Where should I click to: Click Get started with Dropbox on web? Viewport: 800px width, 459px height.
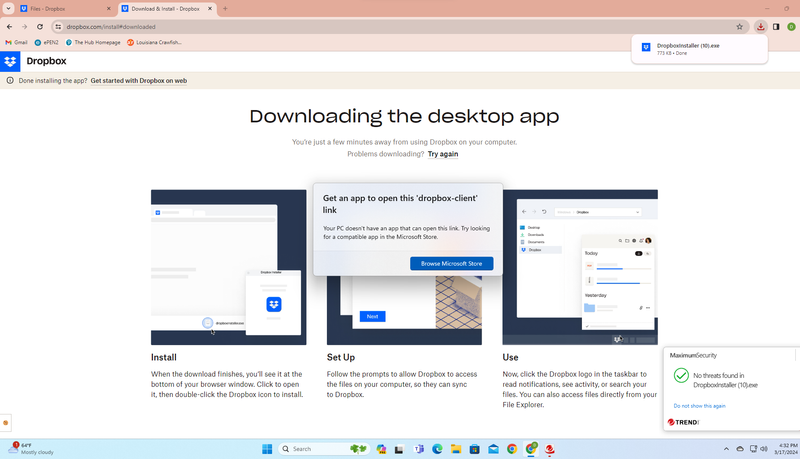point(139,81)
